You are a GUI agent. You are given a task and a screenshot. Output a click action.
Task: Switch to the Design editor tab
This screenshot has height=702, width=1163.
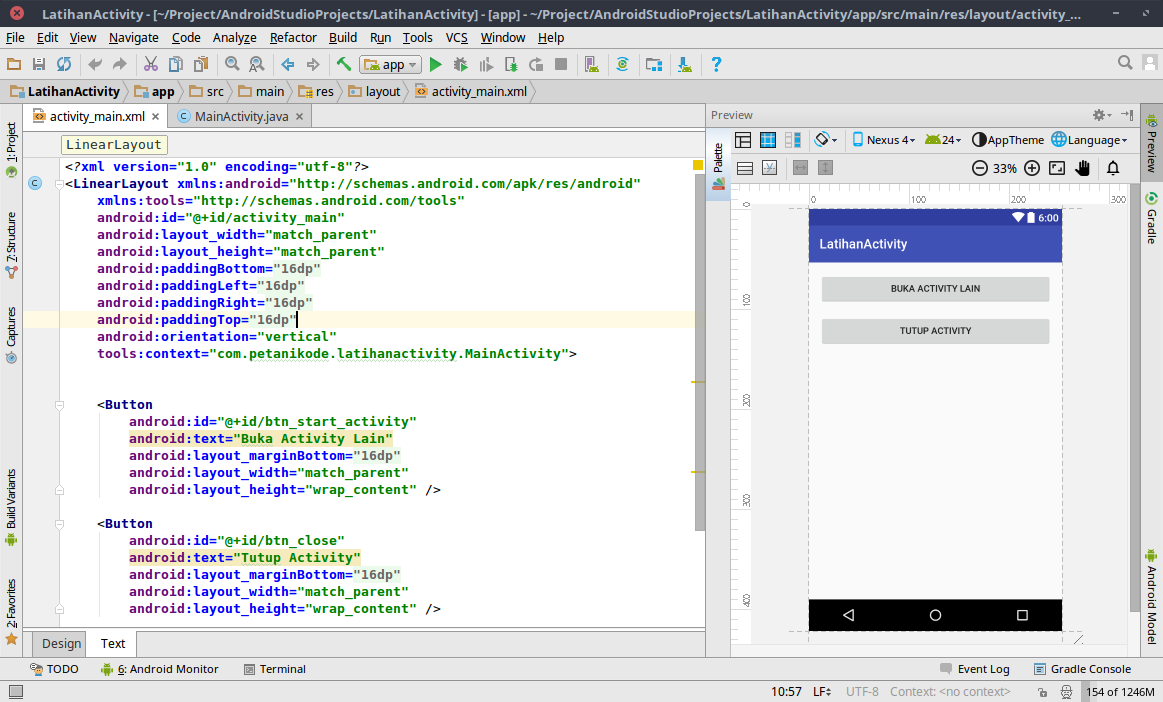61,644
